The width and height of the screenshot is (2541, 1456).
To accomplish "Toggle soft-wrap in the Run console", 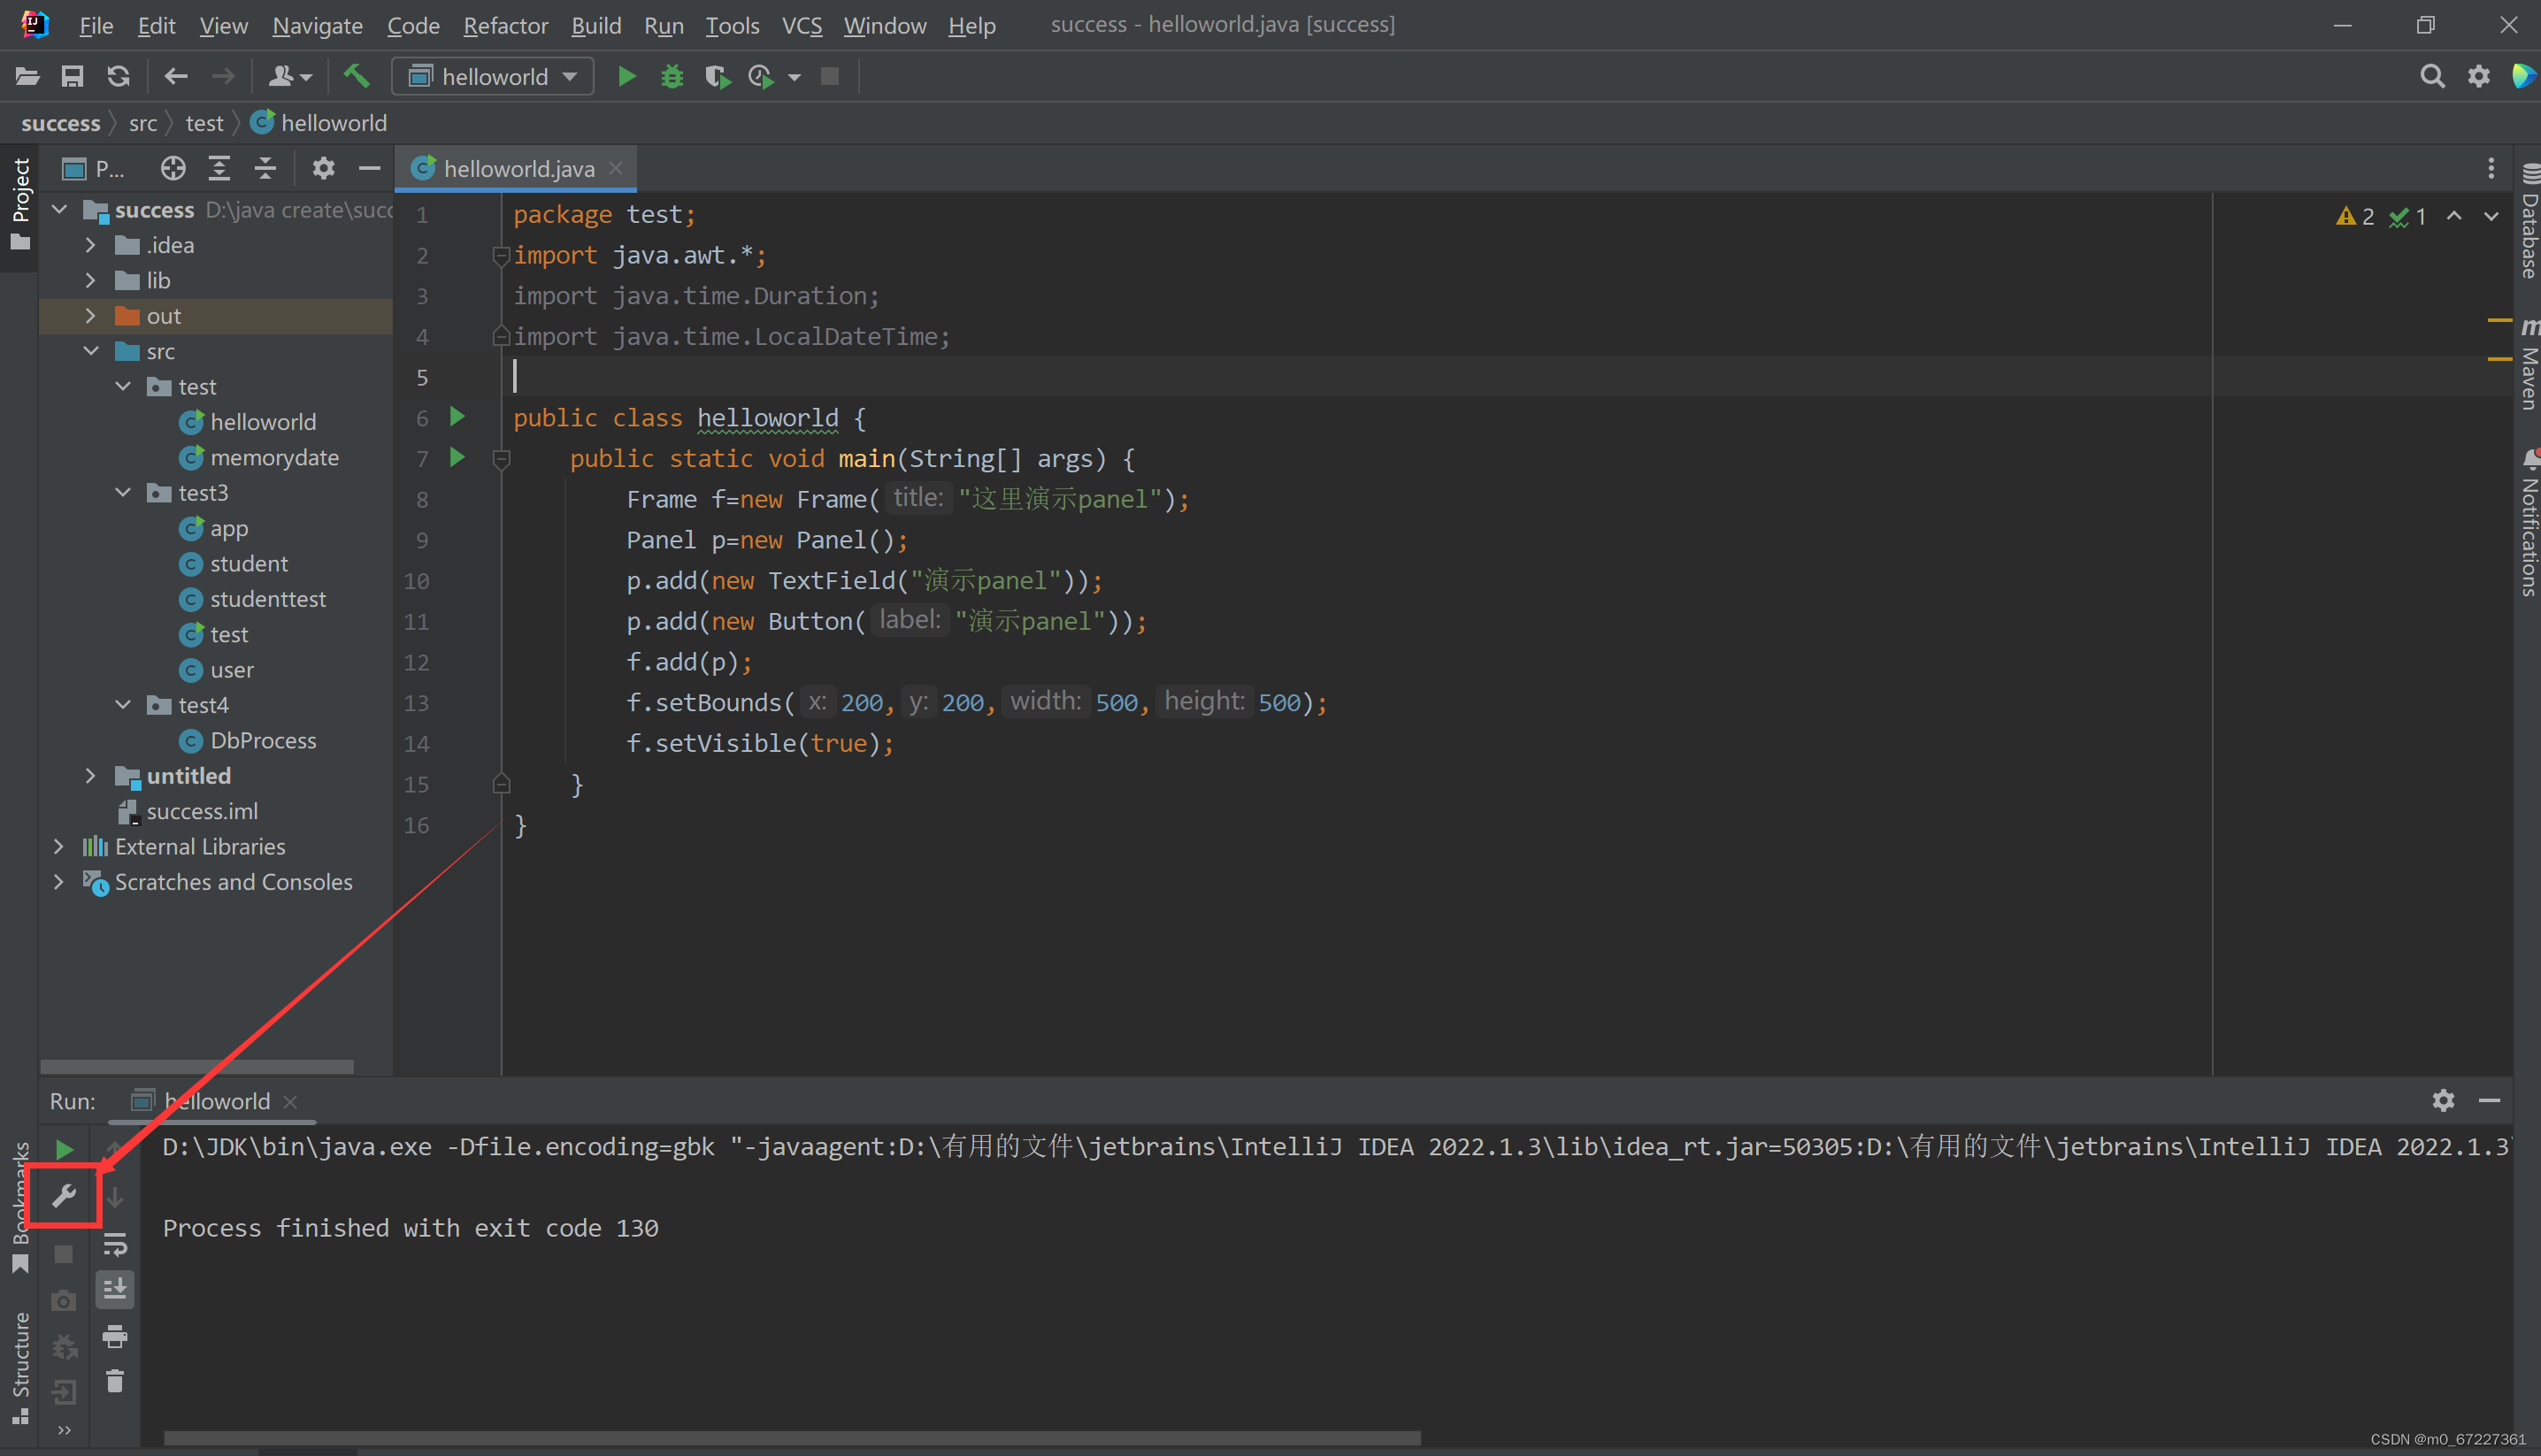I will pyautogui.click(x=115, y=1244).
